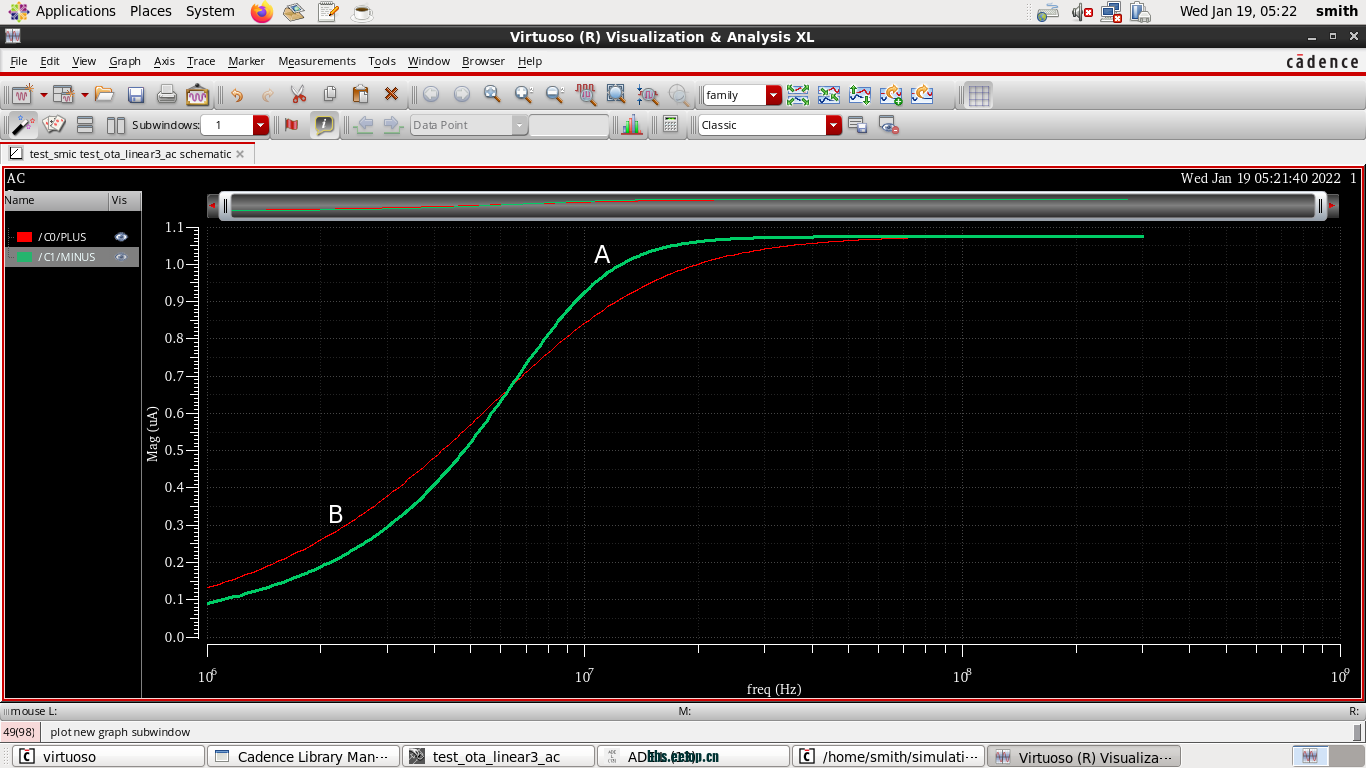The width and height of the screenshot is (1366, 768).
Task: Click the zoom in x2 icon
Action: click(x=523, y=95)
